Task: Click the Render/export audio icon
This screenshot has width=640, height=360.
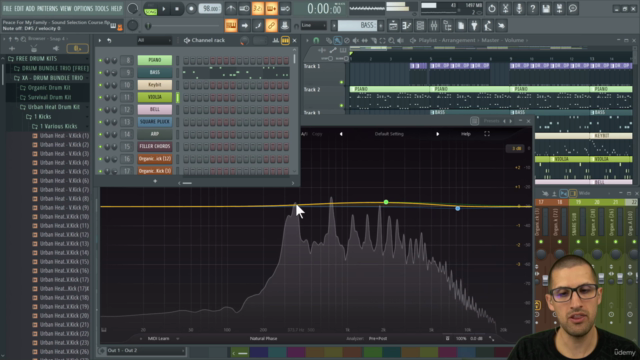Action: (x=559, y=9)
